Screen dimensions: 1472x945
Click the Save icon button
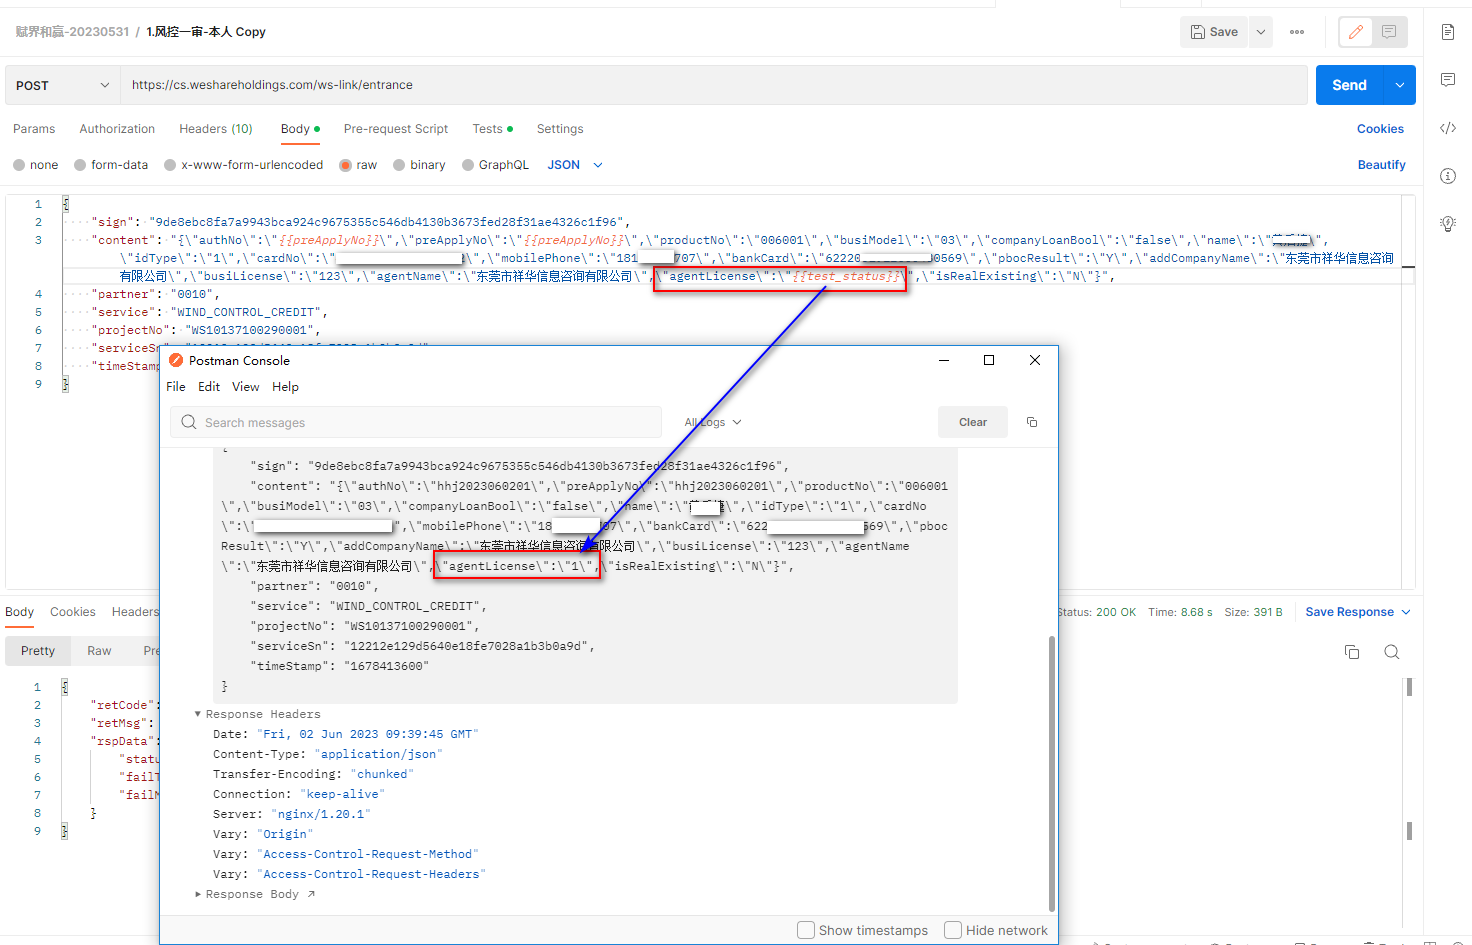pyautogui.click(x=1214, y=32)
